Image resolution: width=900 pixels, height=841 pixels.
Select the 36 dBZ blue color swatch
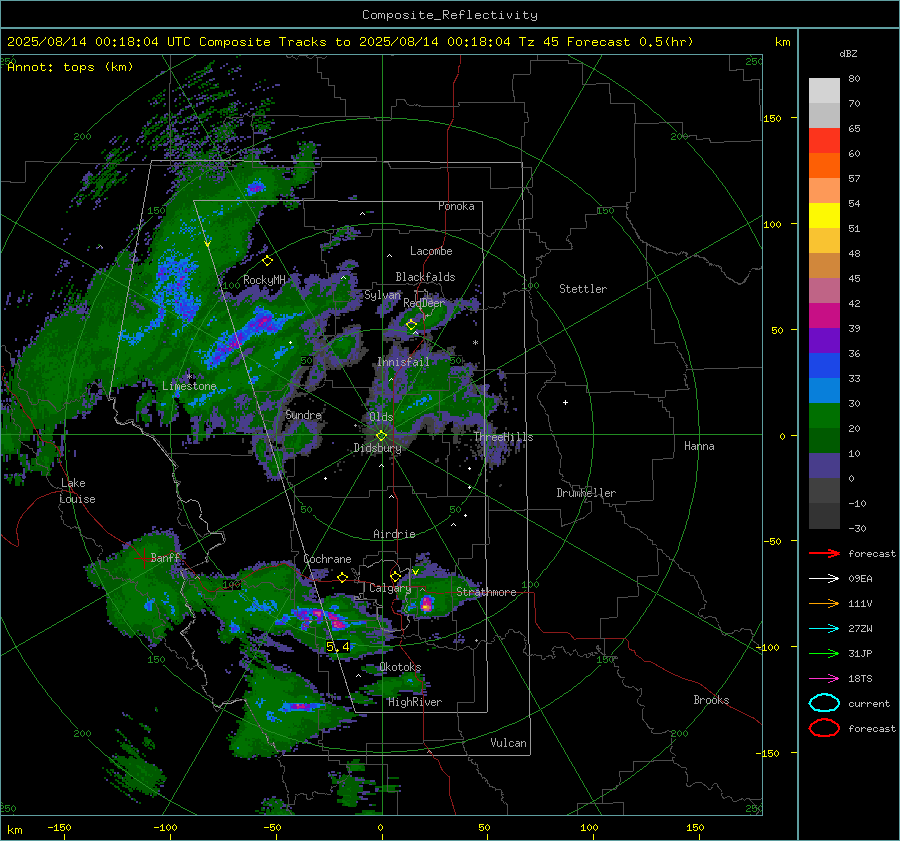click(x=824, y=365)
